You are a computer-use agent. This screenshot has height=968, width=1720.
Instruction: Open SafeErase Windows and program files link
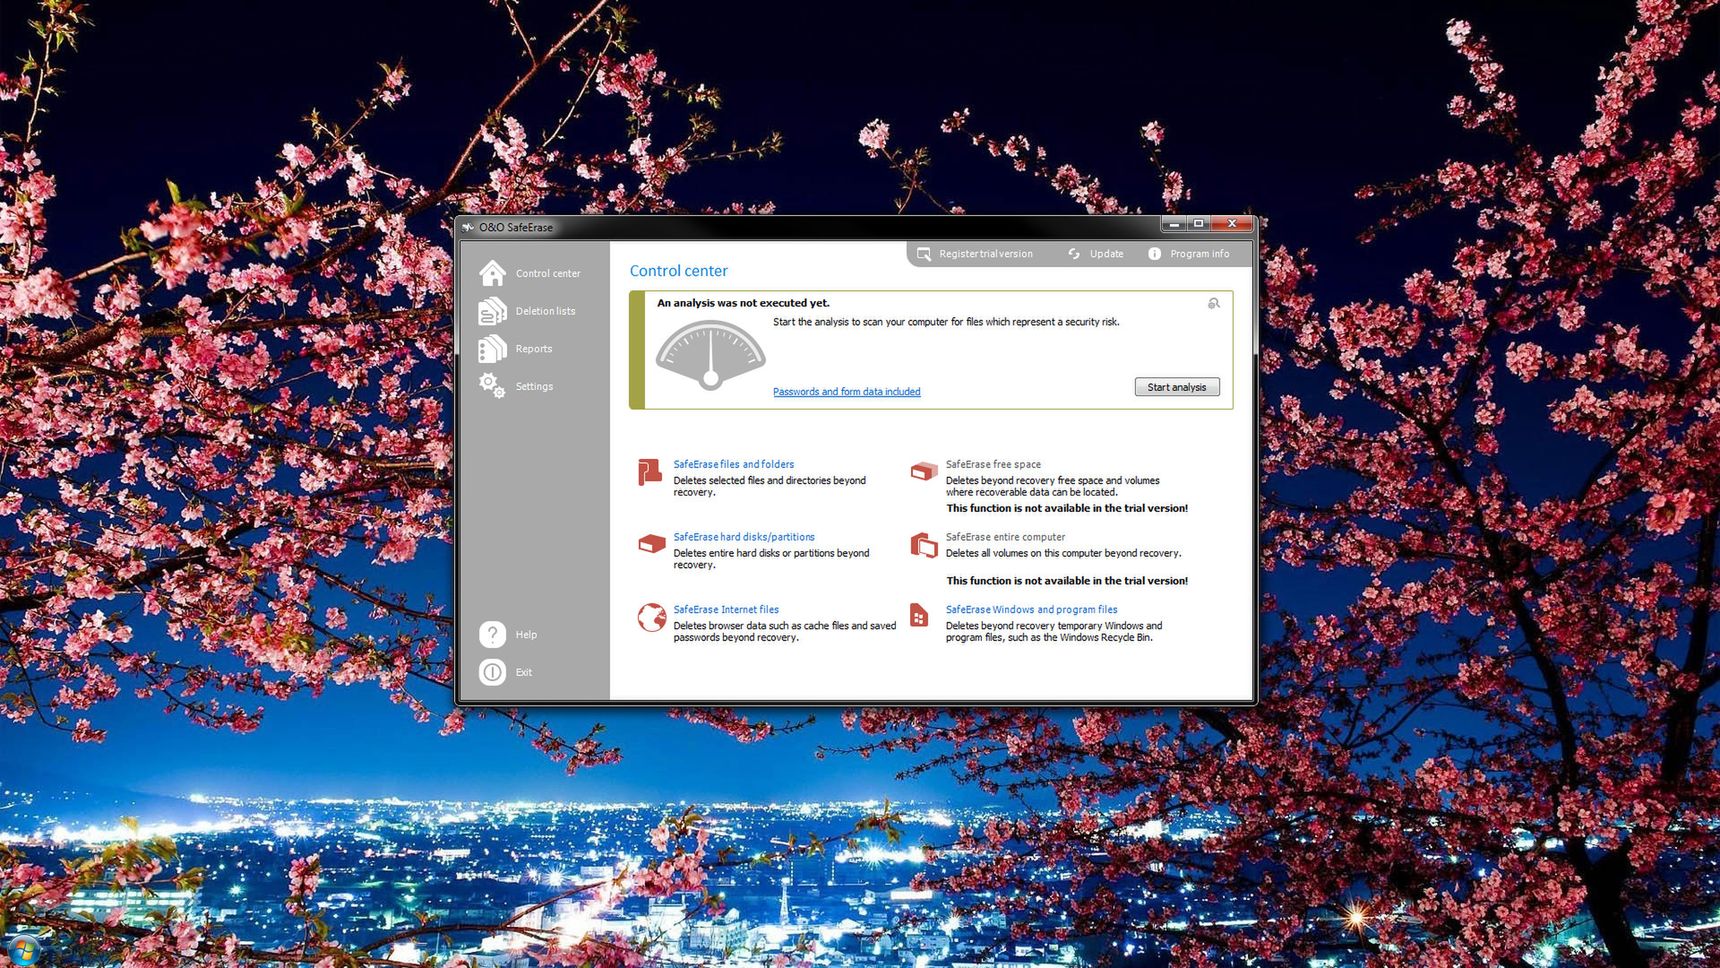click(1032, 609)
